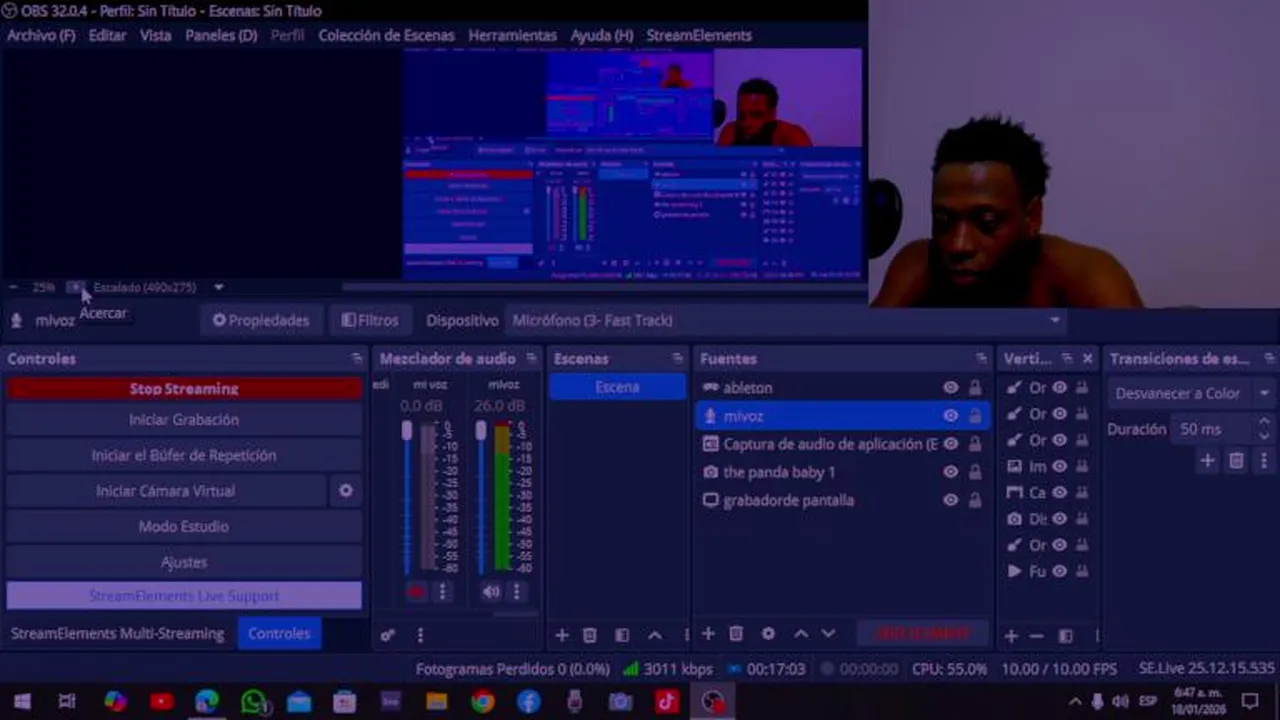Switch to Controles tab
The width and height of the screenshot is (1280, 720).
pos(279,633)
